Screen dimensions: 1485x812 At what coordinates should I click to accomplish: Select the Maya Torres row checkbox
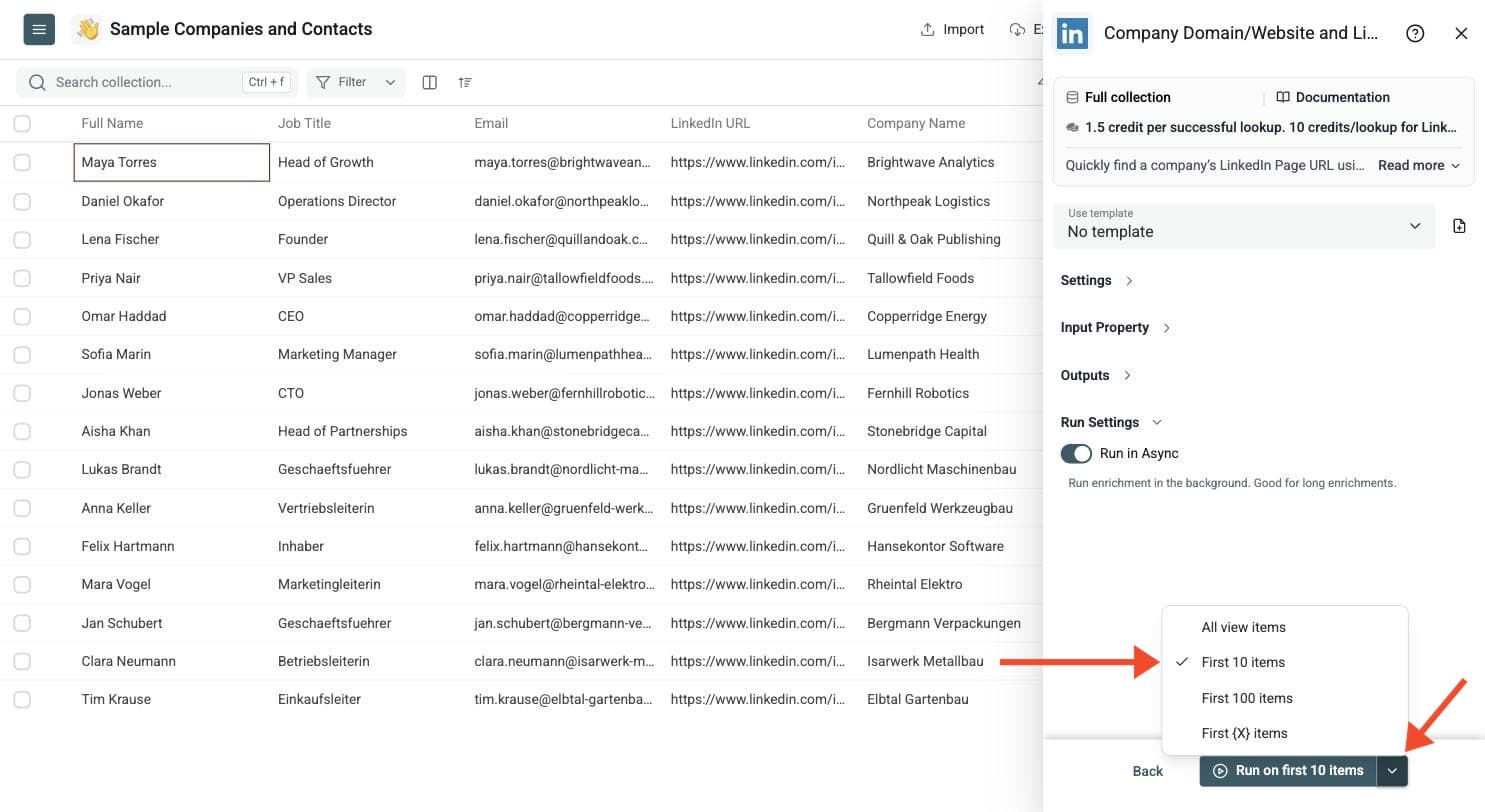pos(22,162)
